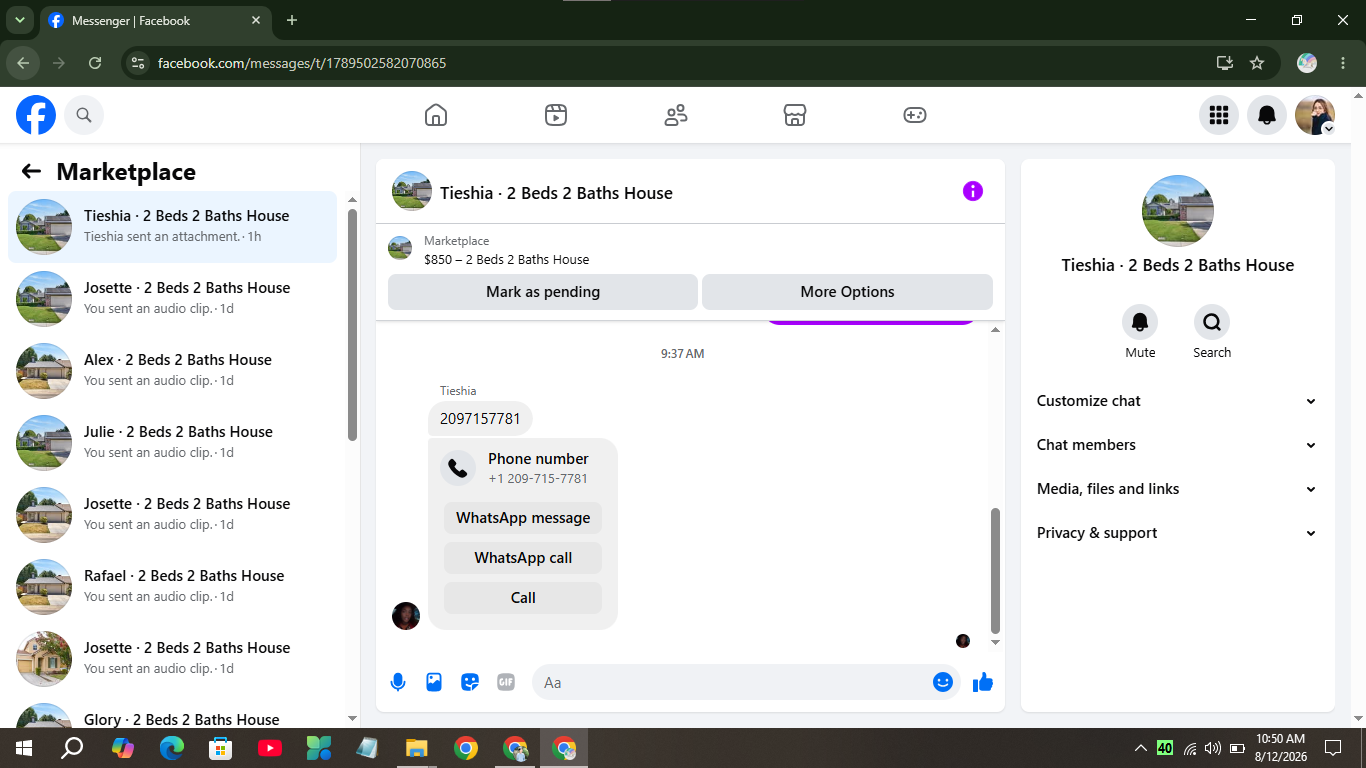Click the Aa message input field

[732, 682]
